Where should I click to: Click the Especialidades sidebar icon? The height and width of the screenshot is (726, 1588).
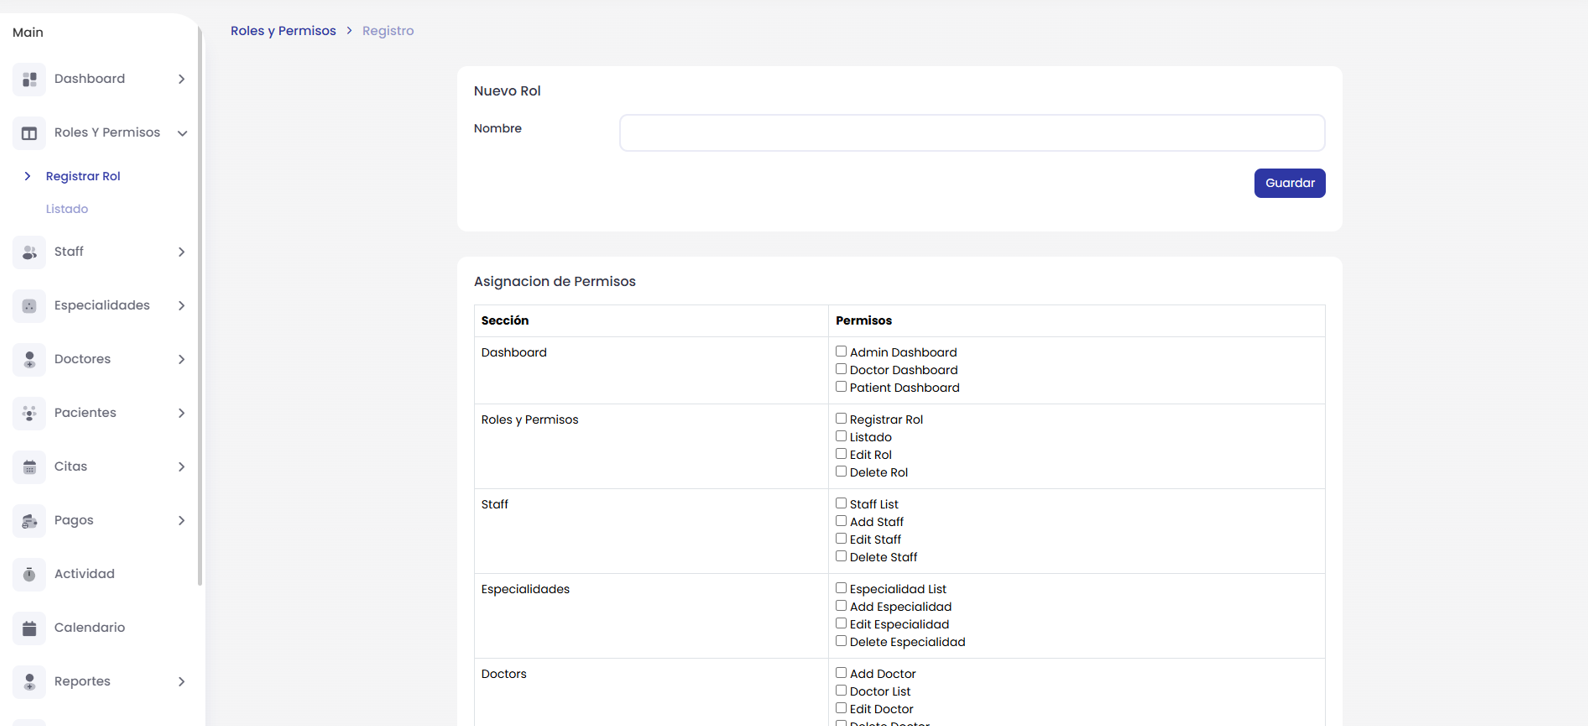tap(29, 306)
